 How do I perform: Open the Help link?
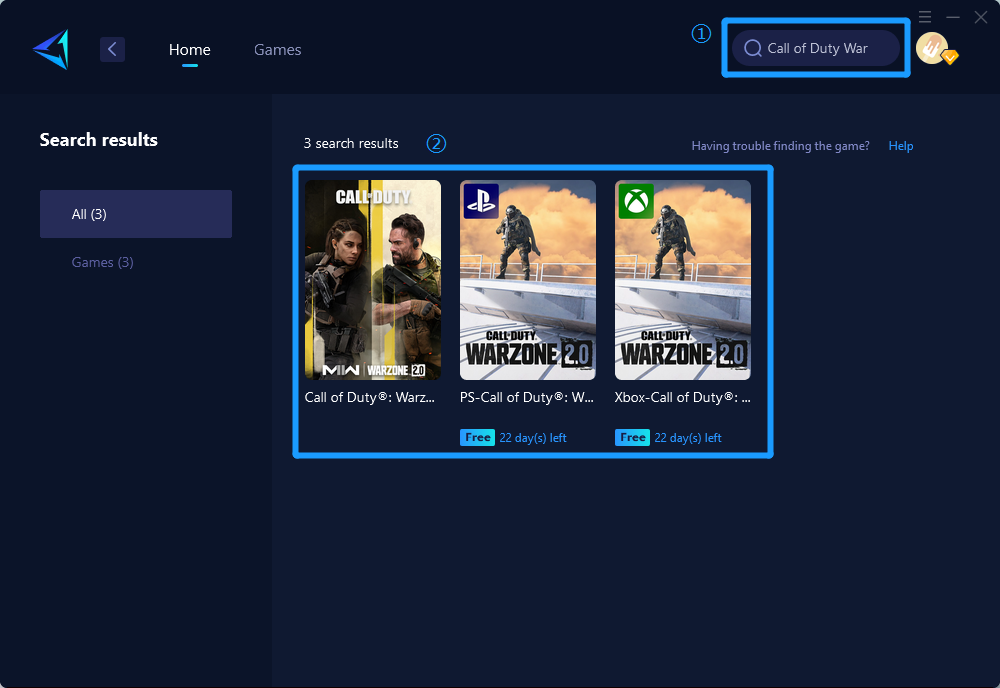pyautogui.click(x=901, y=145)
